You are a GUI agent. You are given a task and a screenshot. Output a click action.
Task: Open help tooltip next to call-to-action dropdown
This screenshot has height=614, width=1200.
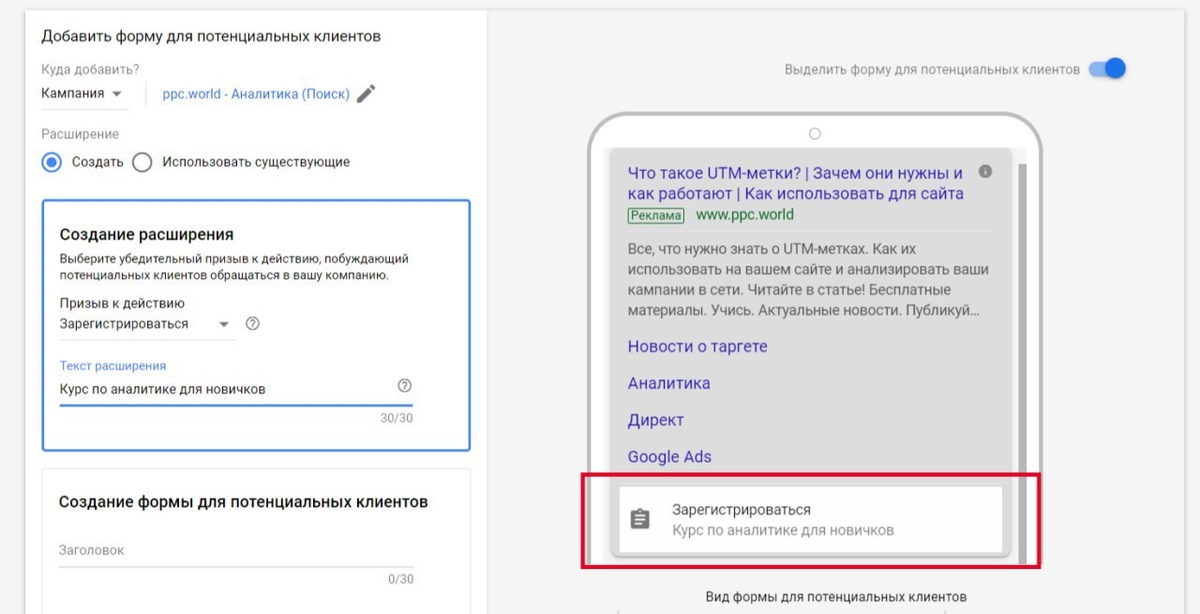[x=250, y=323]
